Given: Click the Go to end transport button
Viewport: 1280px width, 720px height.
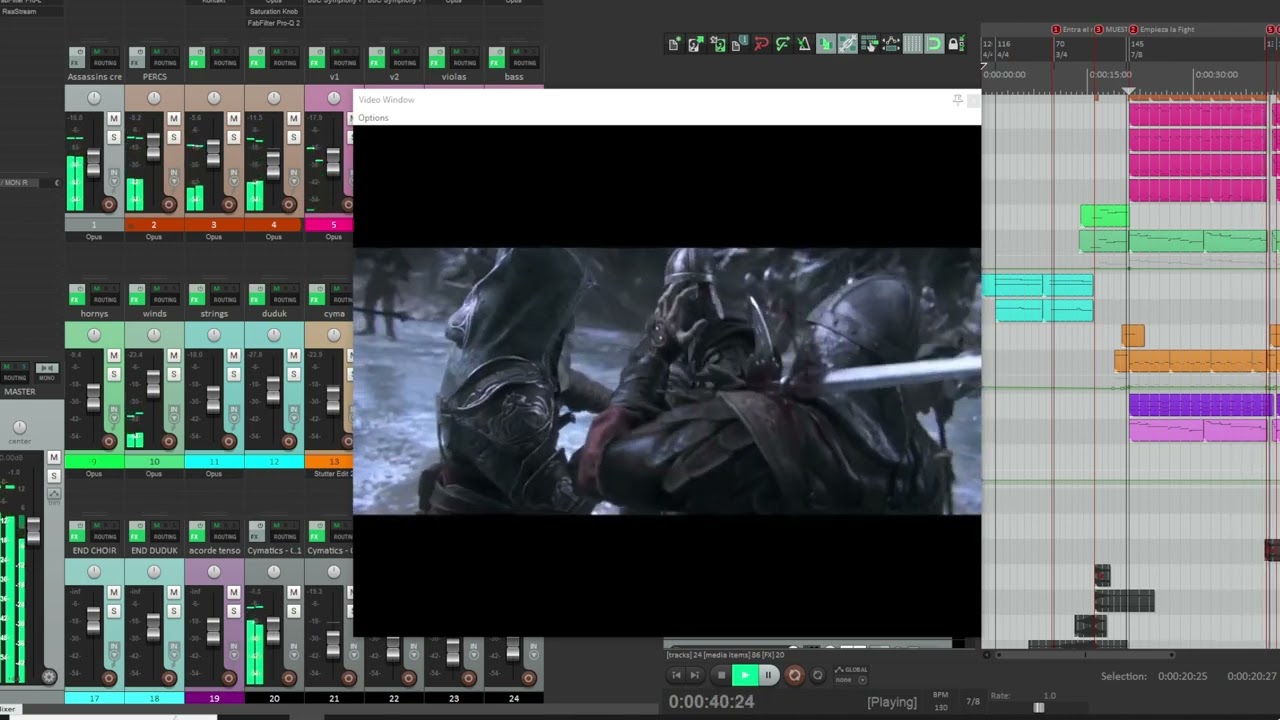Looking at the screenshot, I should tap(694, 675).
